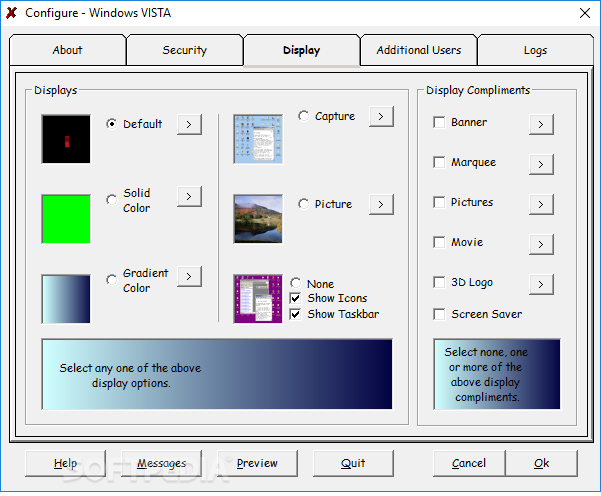Click the desktop Capture thumbnail

(x=258, y=139)
